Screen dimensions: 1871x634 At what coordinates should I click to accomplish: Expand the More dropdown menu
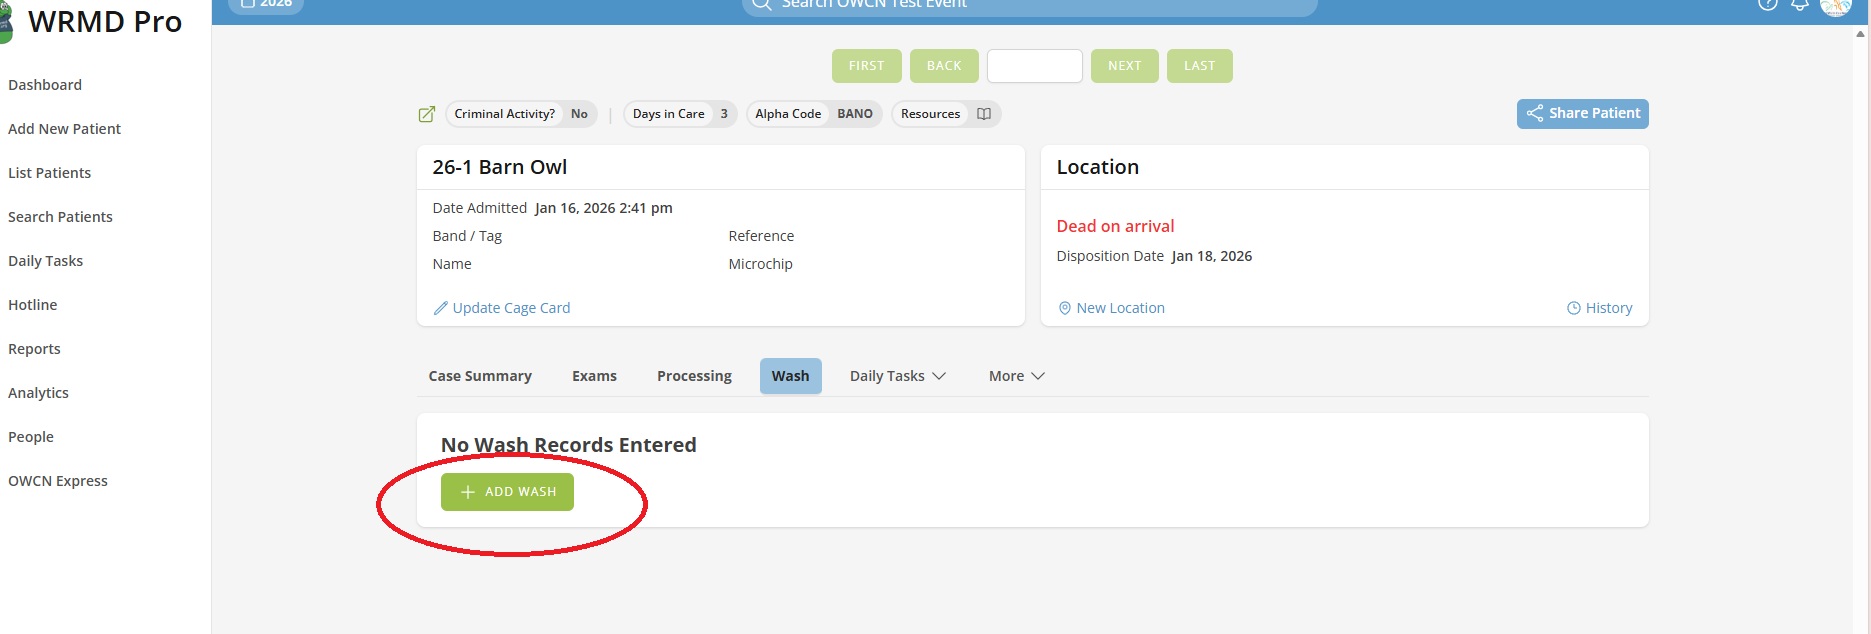pyautogui.click(x=1016, y=376)
